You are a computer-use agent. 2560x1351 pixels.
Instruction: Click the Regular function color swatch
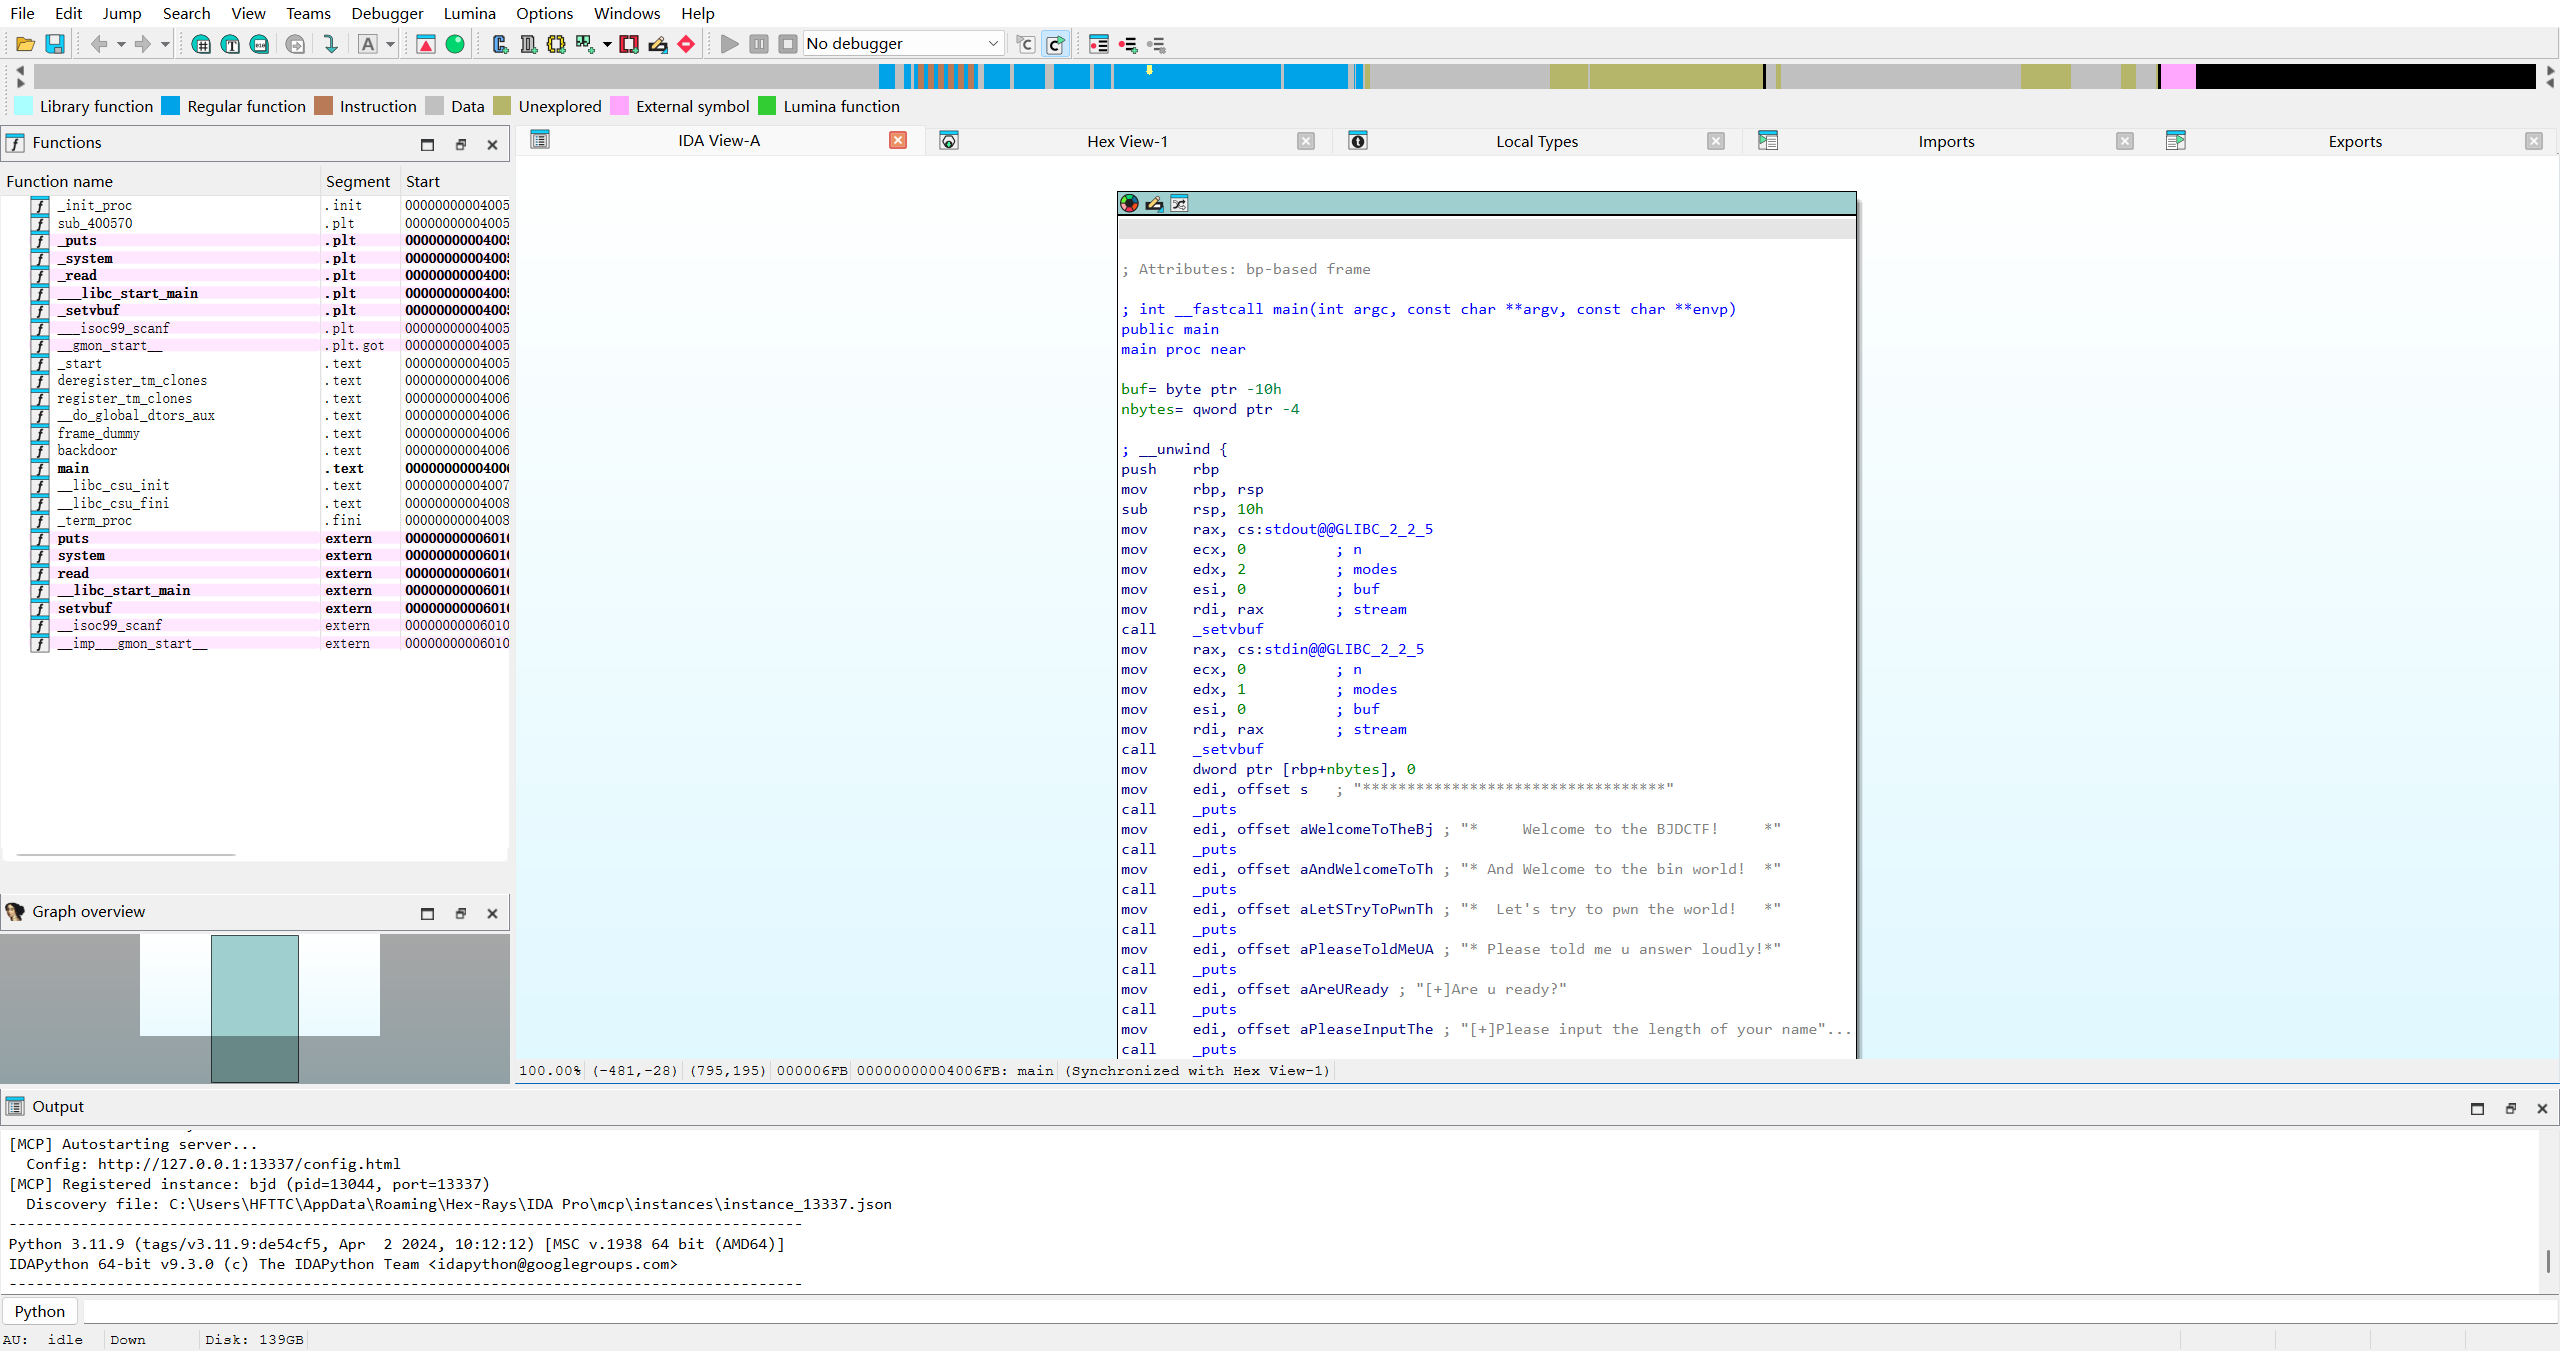[171, 106]
